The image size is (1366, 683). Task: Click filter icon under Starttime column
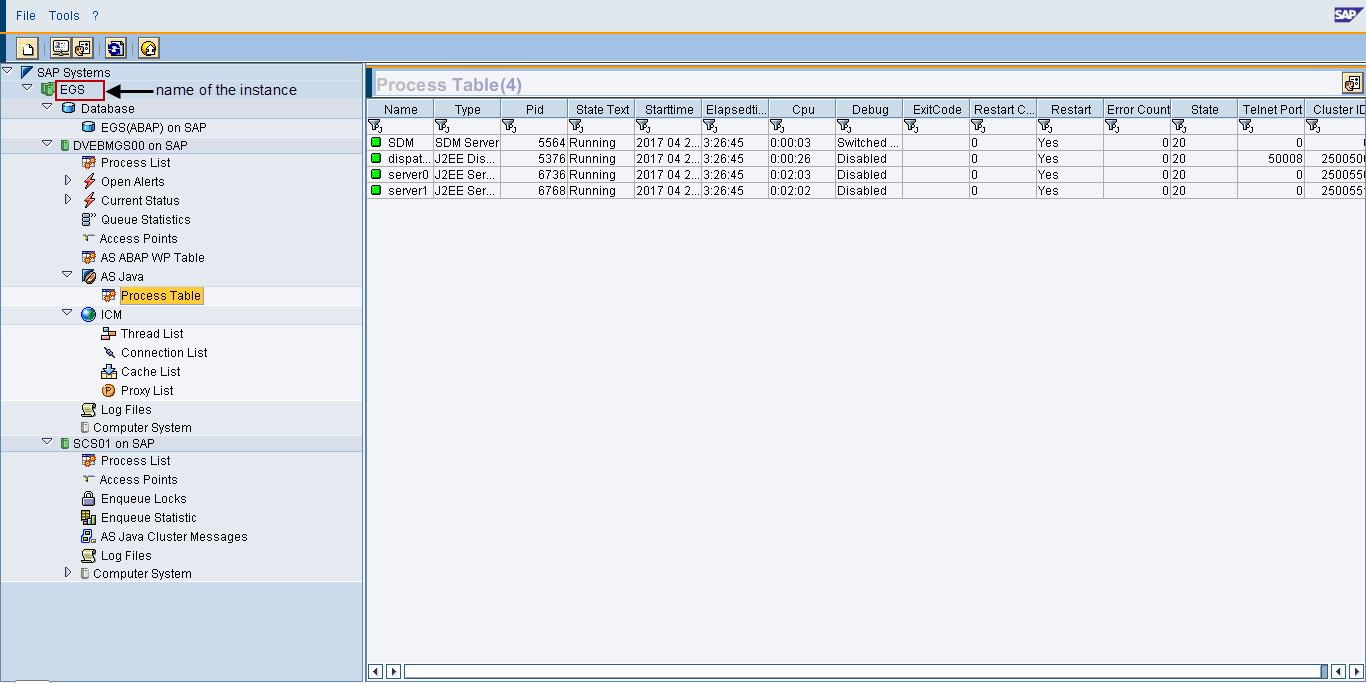coord(643,126)
